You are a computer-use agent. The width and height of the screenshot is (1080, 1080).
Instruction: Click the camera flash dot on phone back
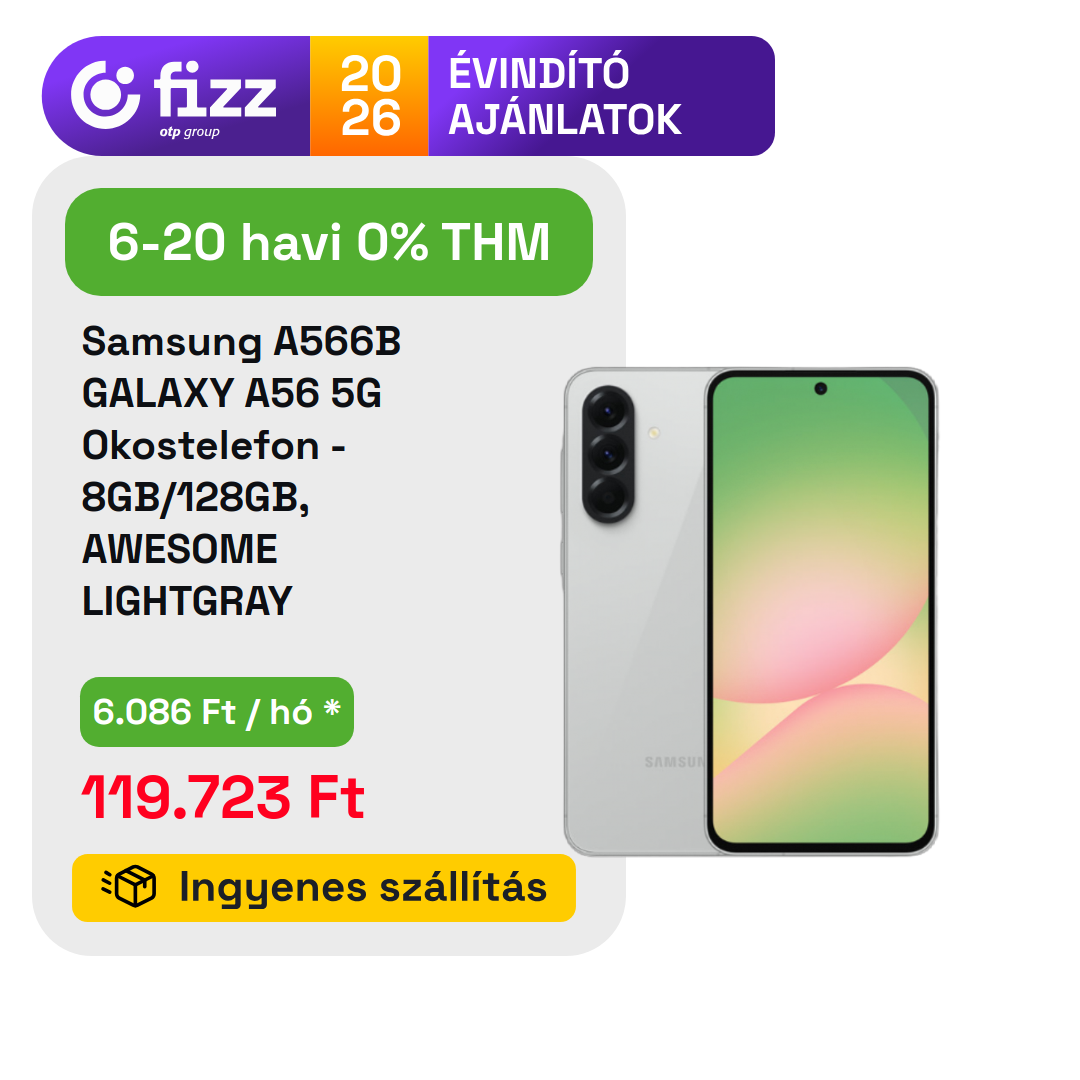[654, 433]
